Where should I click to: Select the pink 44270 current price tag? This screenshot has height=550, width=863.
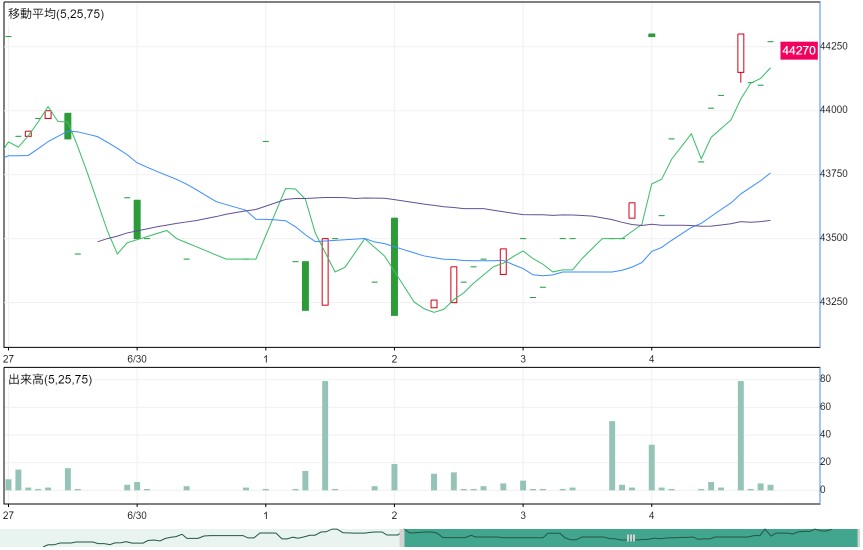pos(799,51)
